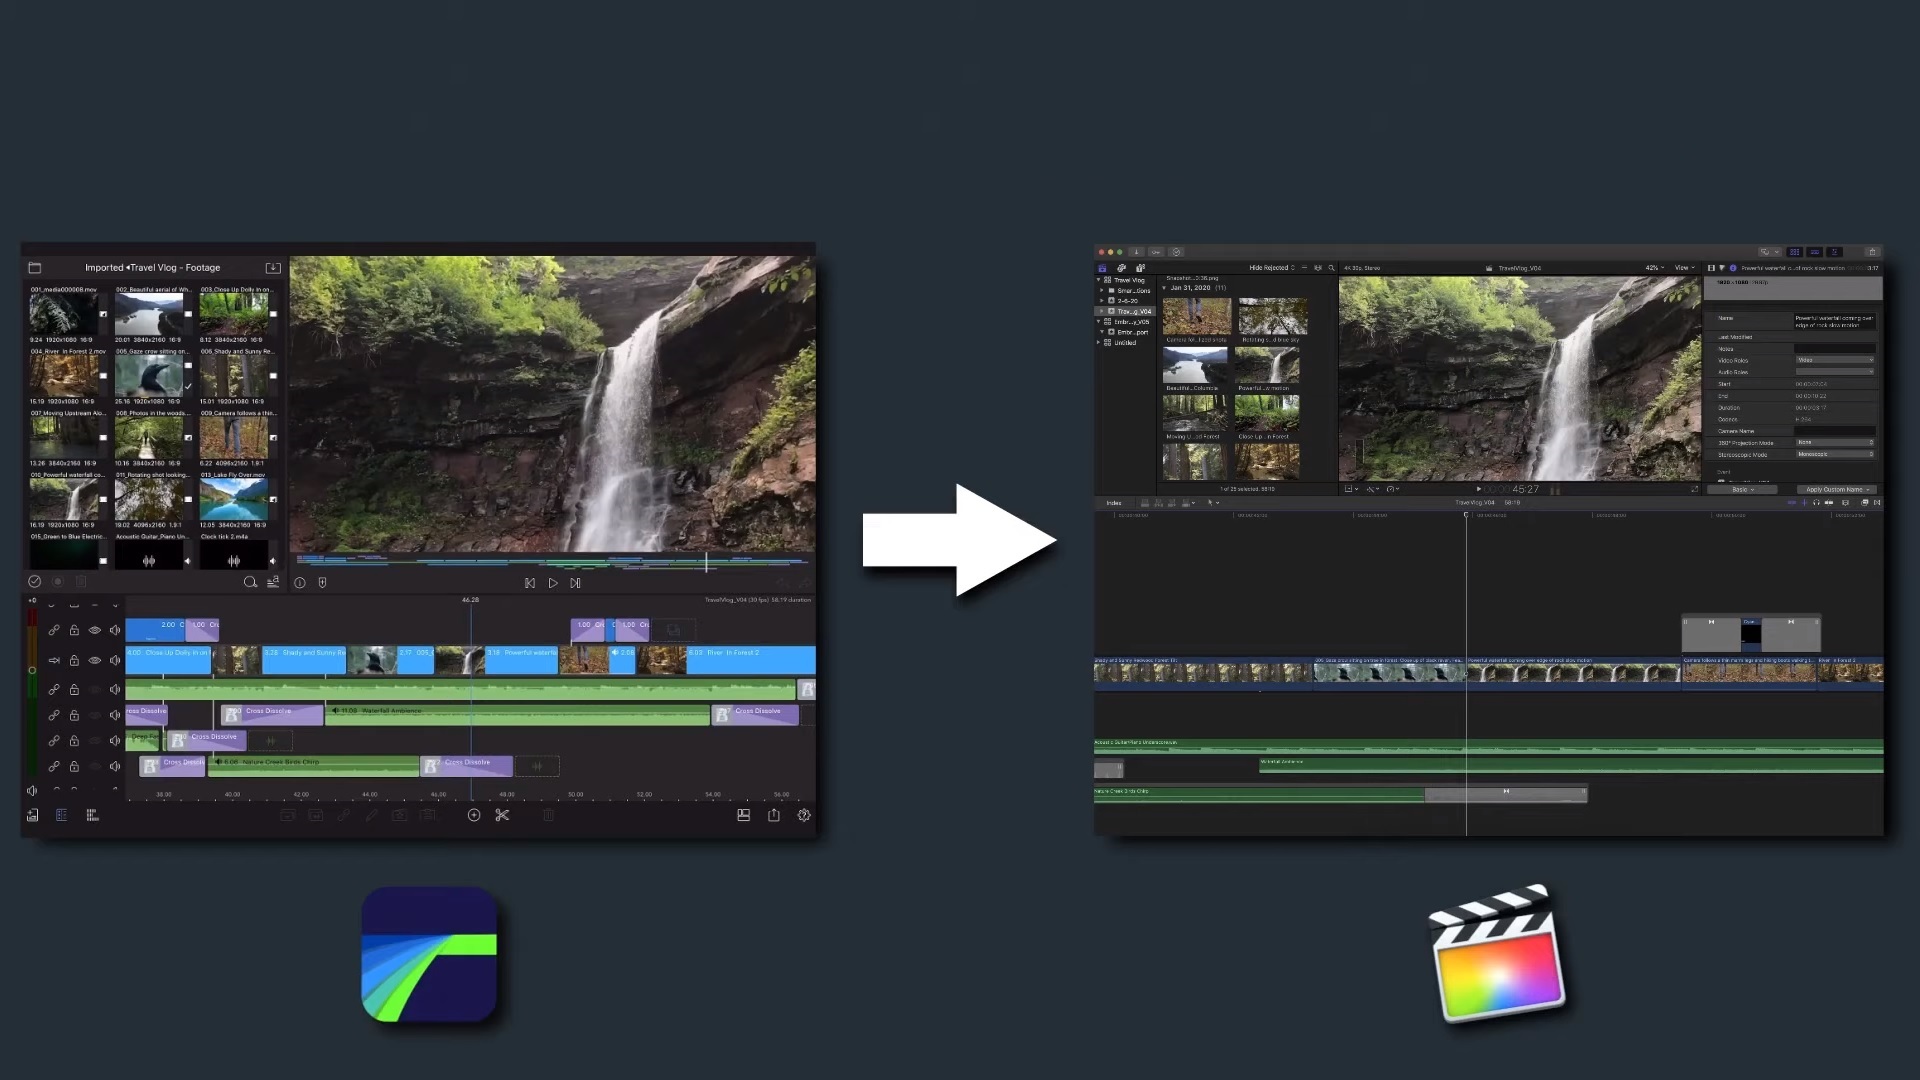Click the Final Cut keyword editor key icon

(x=1156, y=252)
